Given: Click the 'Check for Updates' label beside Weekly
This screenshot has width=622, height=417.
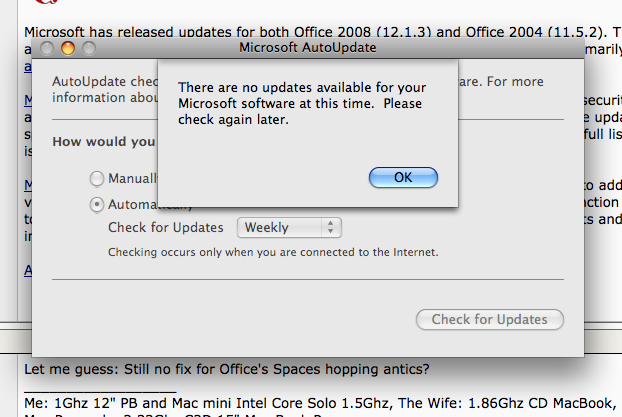Looking at the screenshot, I should pyautogui.click(x=166, y=227).
